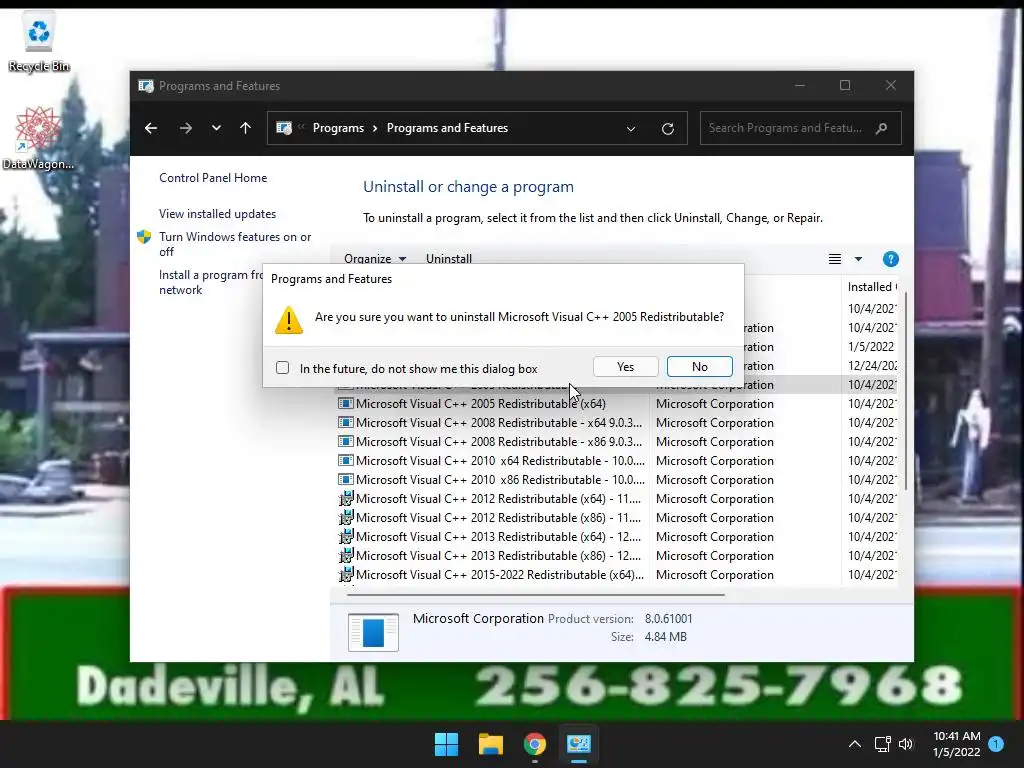Click the Programs and Features window icon
This screenshot has width=1024, height=768.
tap(146, 86)
